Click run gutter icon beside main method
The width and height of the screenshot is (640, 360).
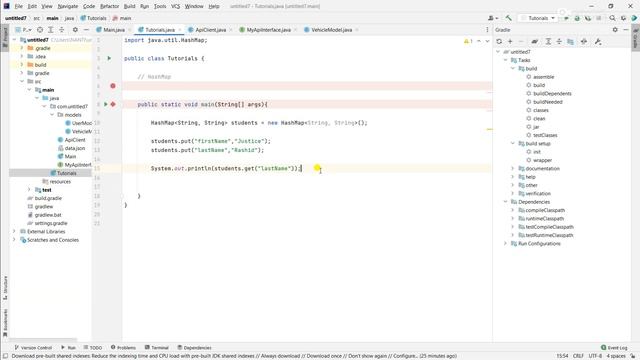coord(105,104)
